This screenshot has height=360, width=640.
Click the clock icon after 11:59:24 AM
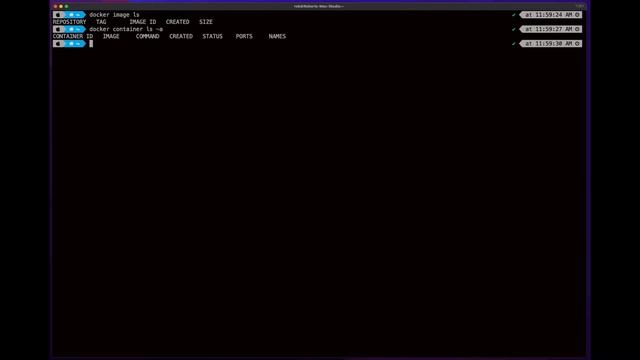(577, 15)
